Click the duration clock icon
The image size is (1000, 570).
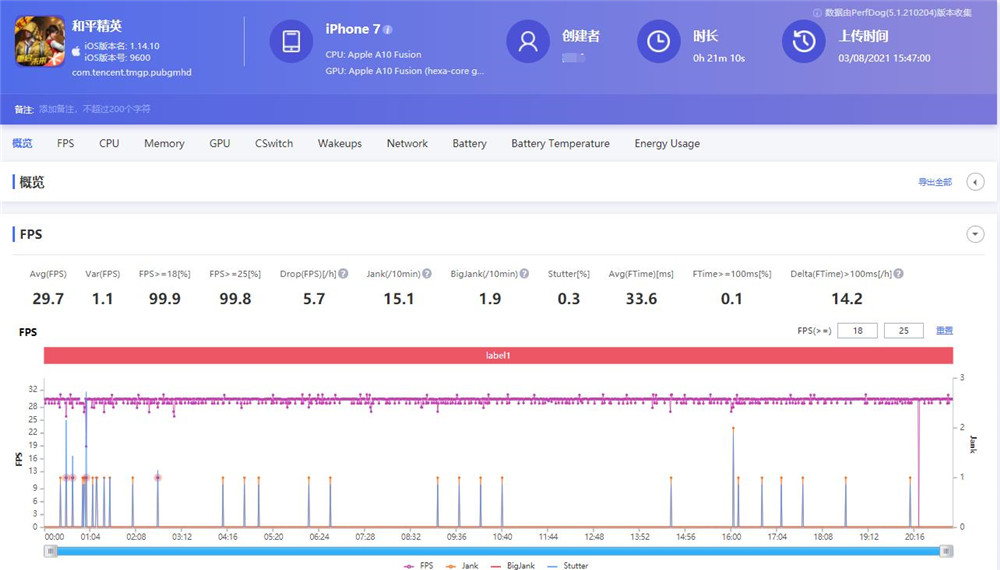tap(659, 42)
